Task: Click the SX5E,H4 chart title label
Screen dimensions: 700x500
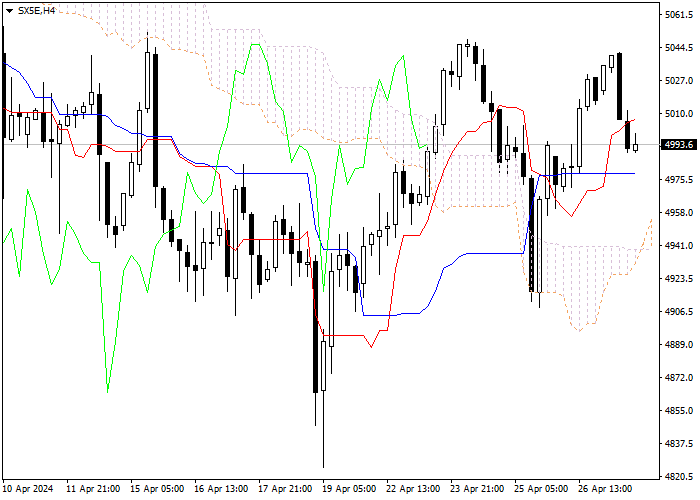Action: (x=36, y=11)
